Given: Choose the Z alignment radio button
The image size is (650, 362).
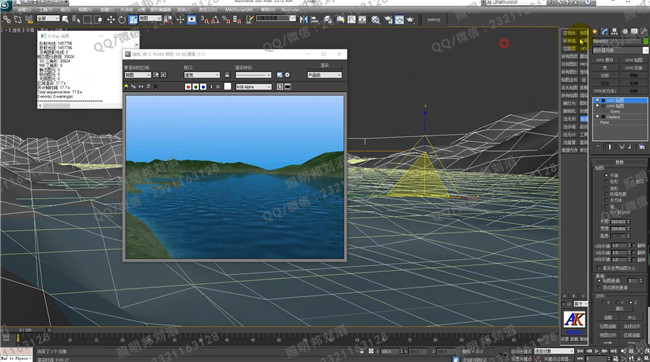Looking at the screenshot, I should [631, 302].
